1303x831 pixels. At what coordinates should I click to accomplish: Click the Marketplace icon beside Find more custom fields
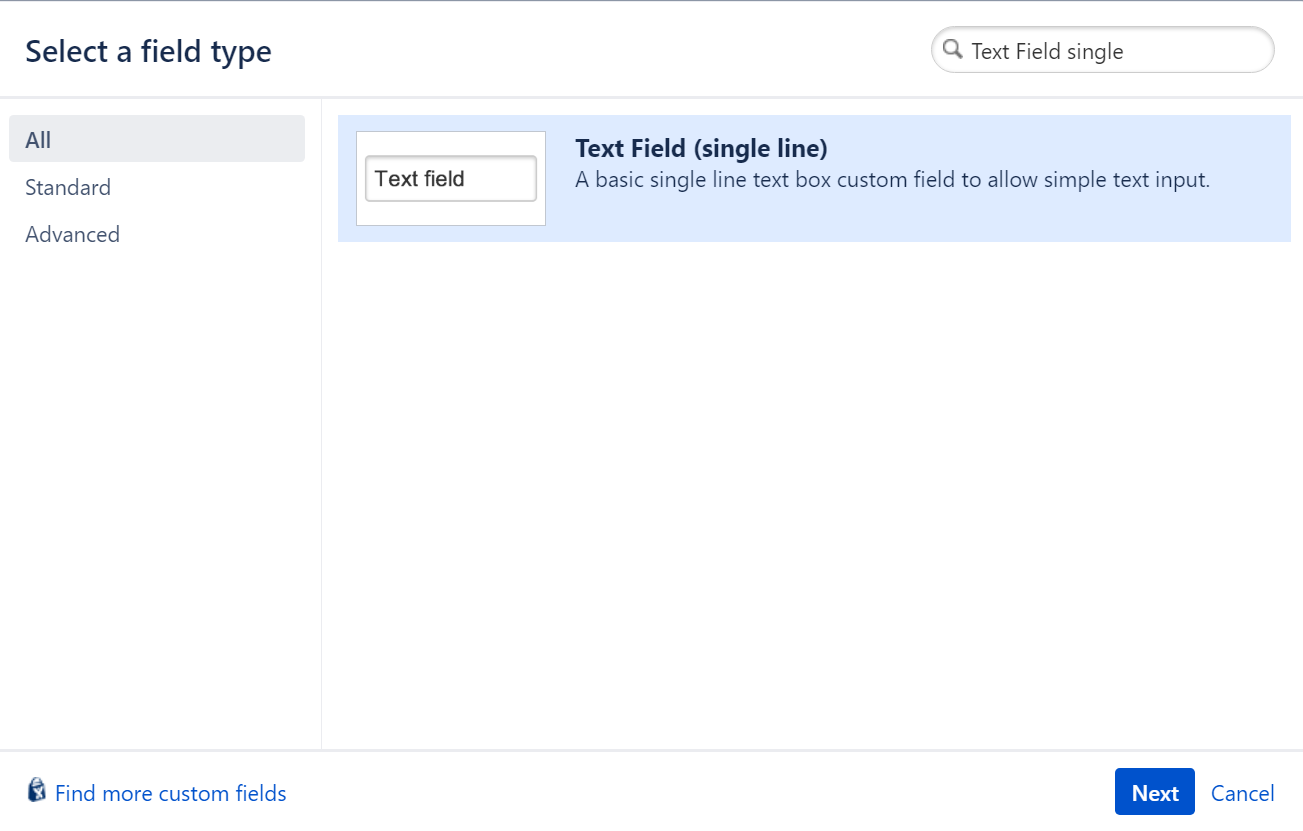37,791
